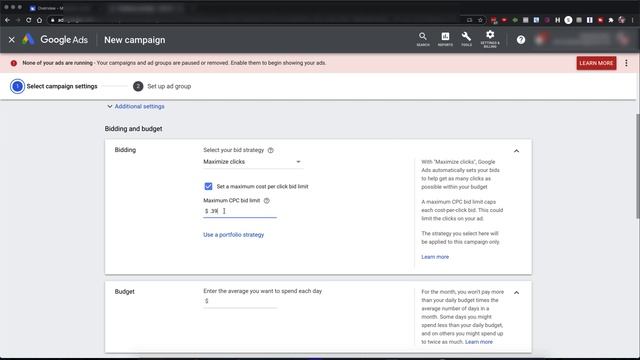Click the browser Back arrow
This screenshot has width=640, height=360.
7,20
